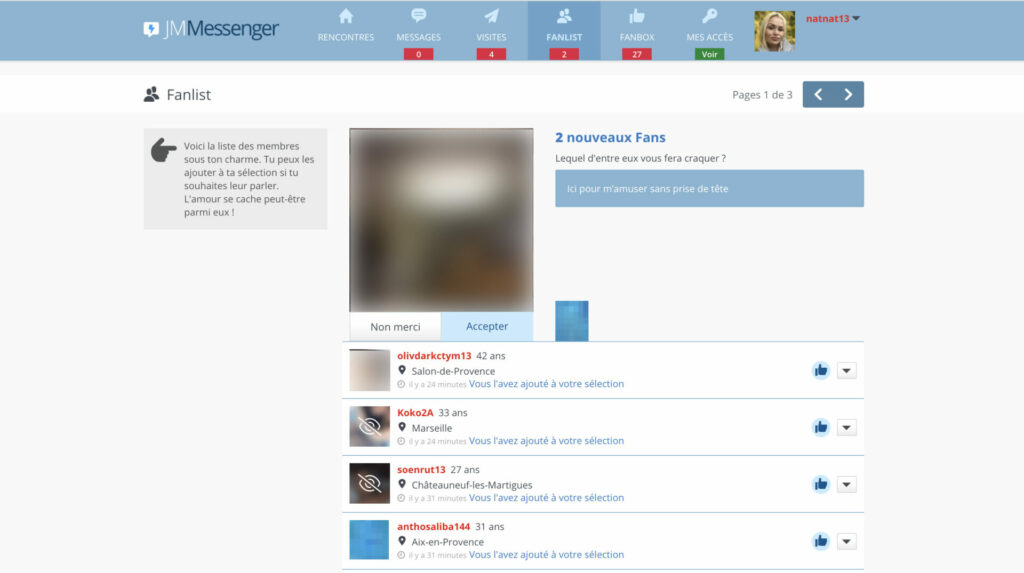Open soenrut13 profile link
Viewport: 1024px width, 573px height.
(x=421, y=469)
